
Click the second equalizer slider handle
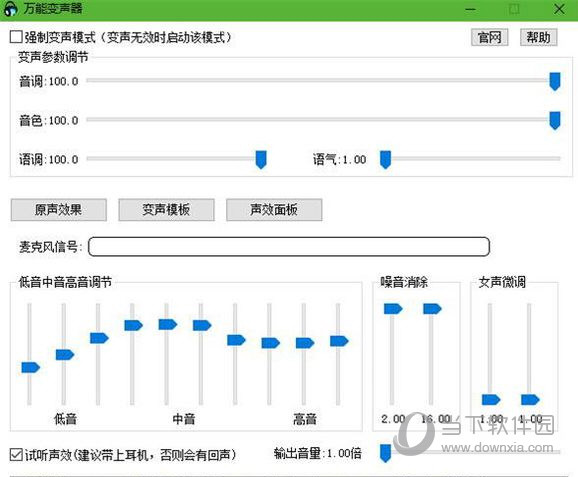tap(65, 355)
